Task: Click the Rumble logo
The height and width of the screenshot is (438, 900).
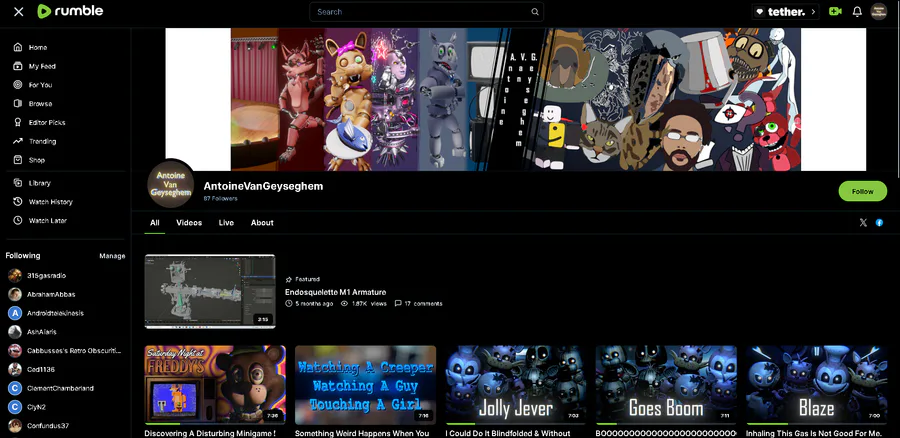Action: coord(70,11)
